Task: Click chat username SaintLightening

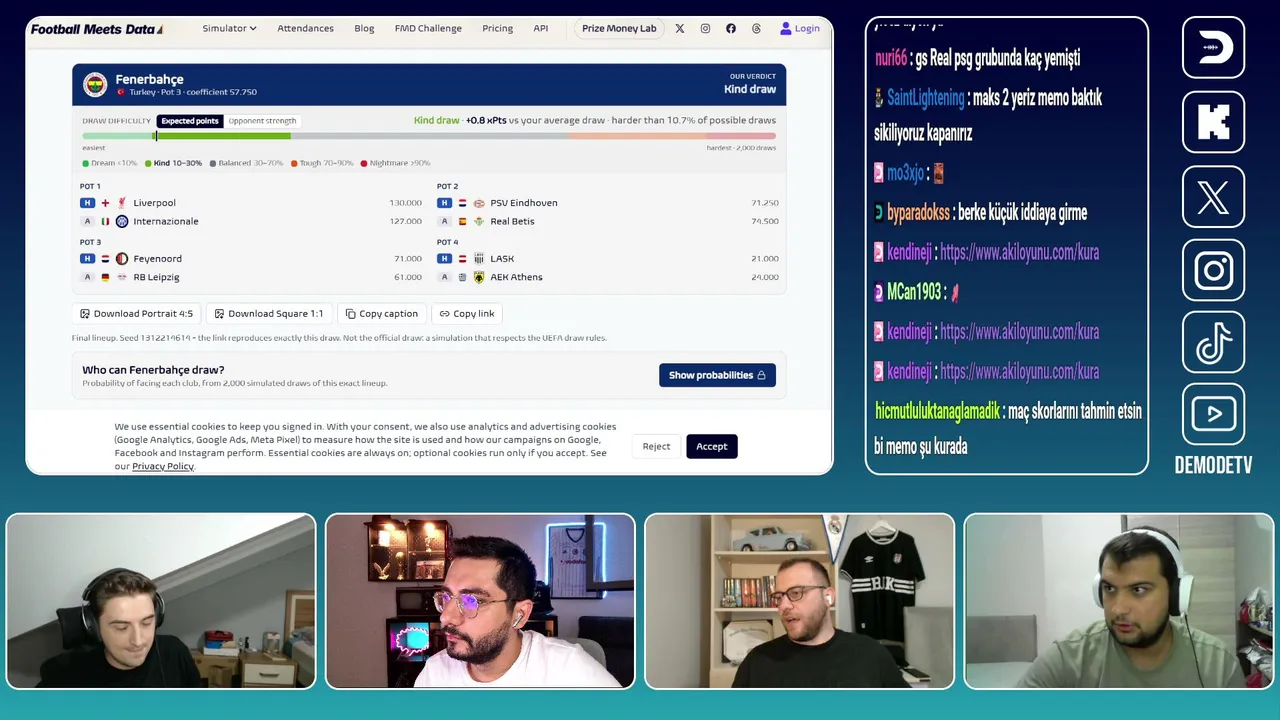Action: (x=925, y=98)
